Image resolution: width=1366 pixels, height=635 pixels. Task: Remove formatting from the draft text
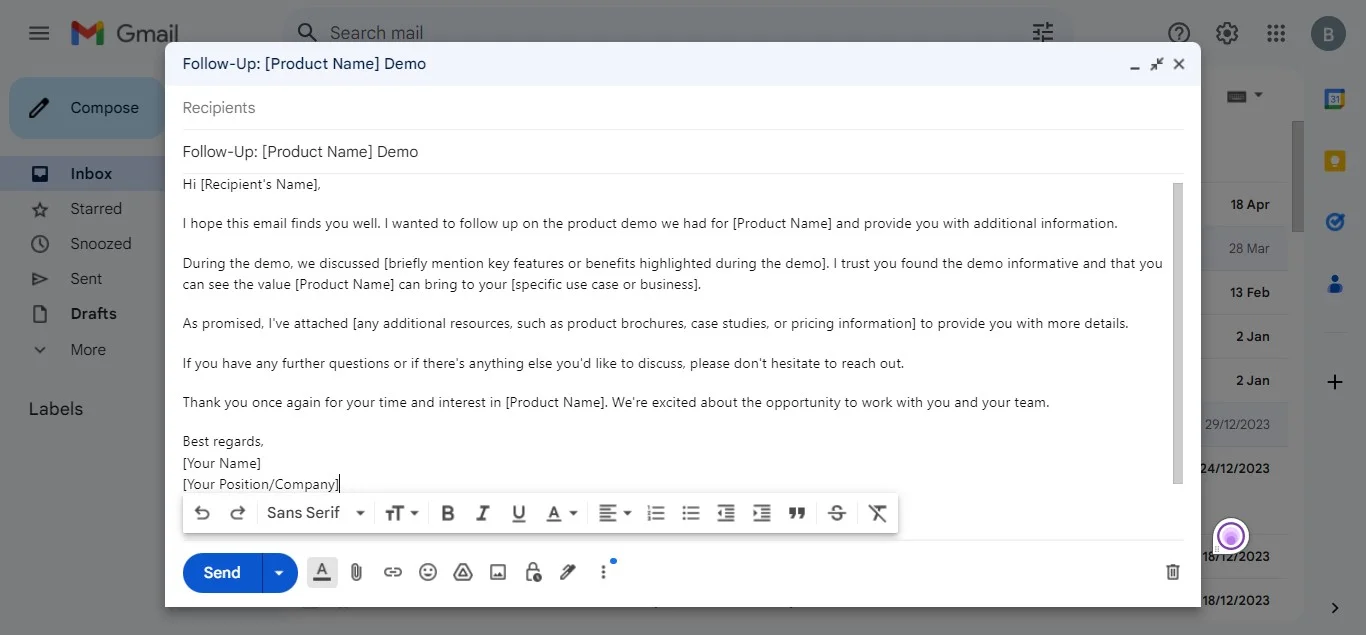[x=877, y=513]
